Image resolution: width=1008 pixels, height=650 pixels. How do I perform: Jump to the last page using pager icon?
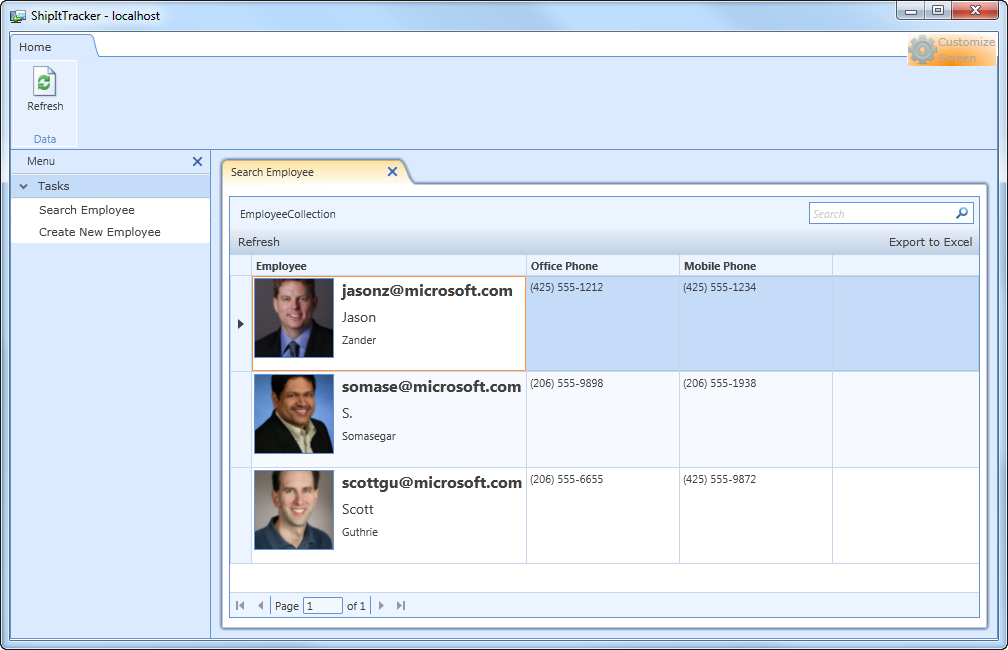pos(401,605)
